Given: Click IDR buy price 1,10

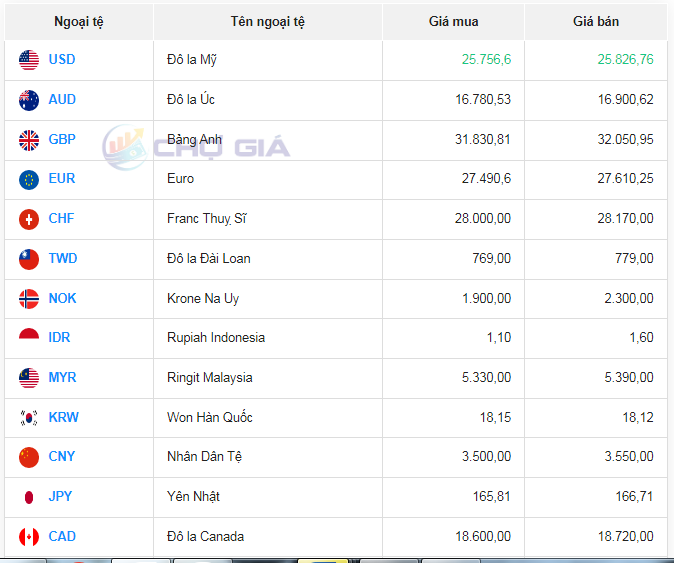Looking at the screenshot, I should (x=499, y=337).
